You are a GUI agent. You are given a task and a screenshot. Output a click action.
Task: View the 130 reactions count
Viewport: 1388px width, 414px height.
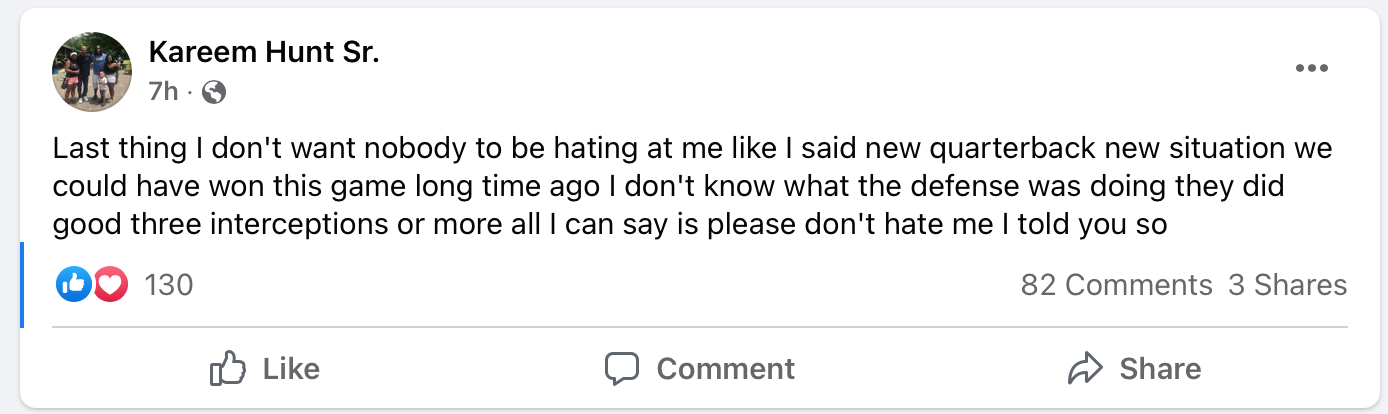(168, 285)
